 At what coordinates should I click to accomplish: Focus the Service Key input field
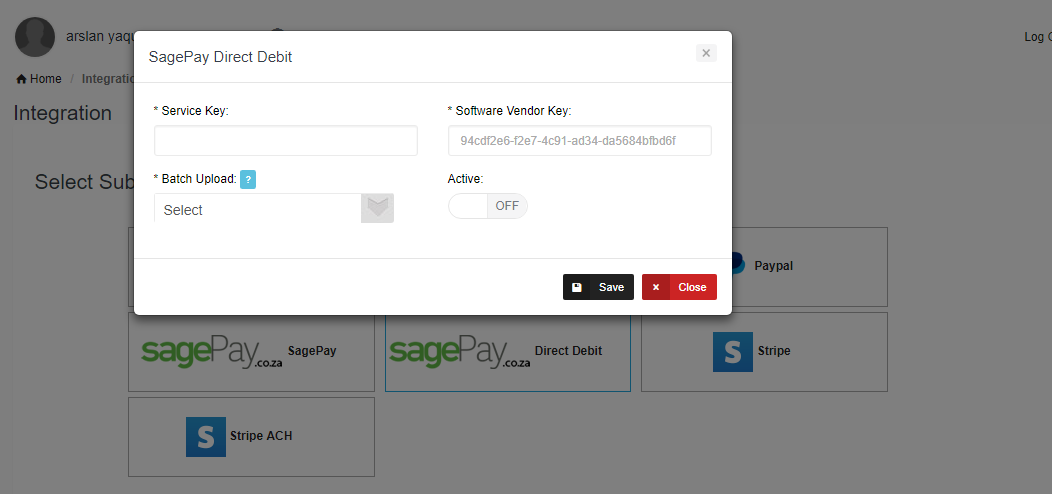point(286,141)
